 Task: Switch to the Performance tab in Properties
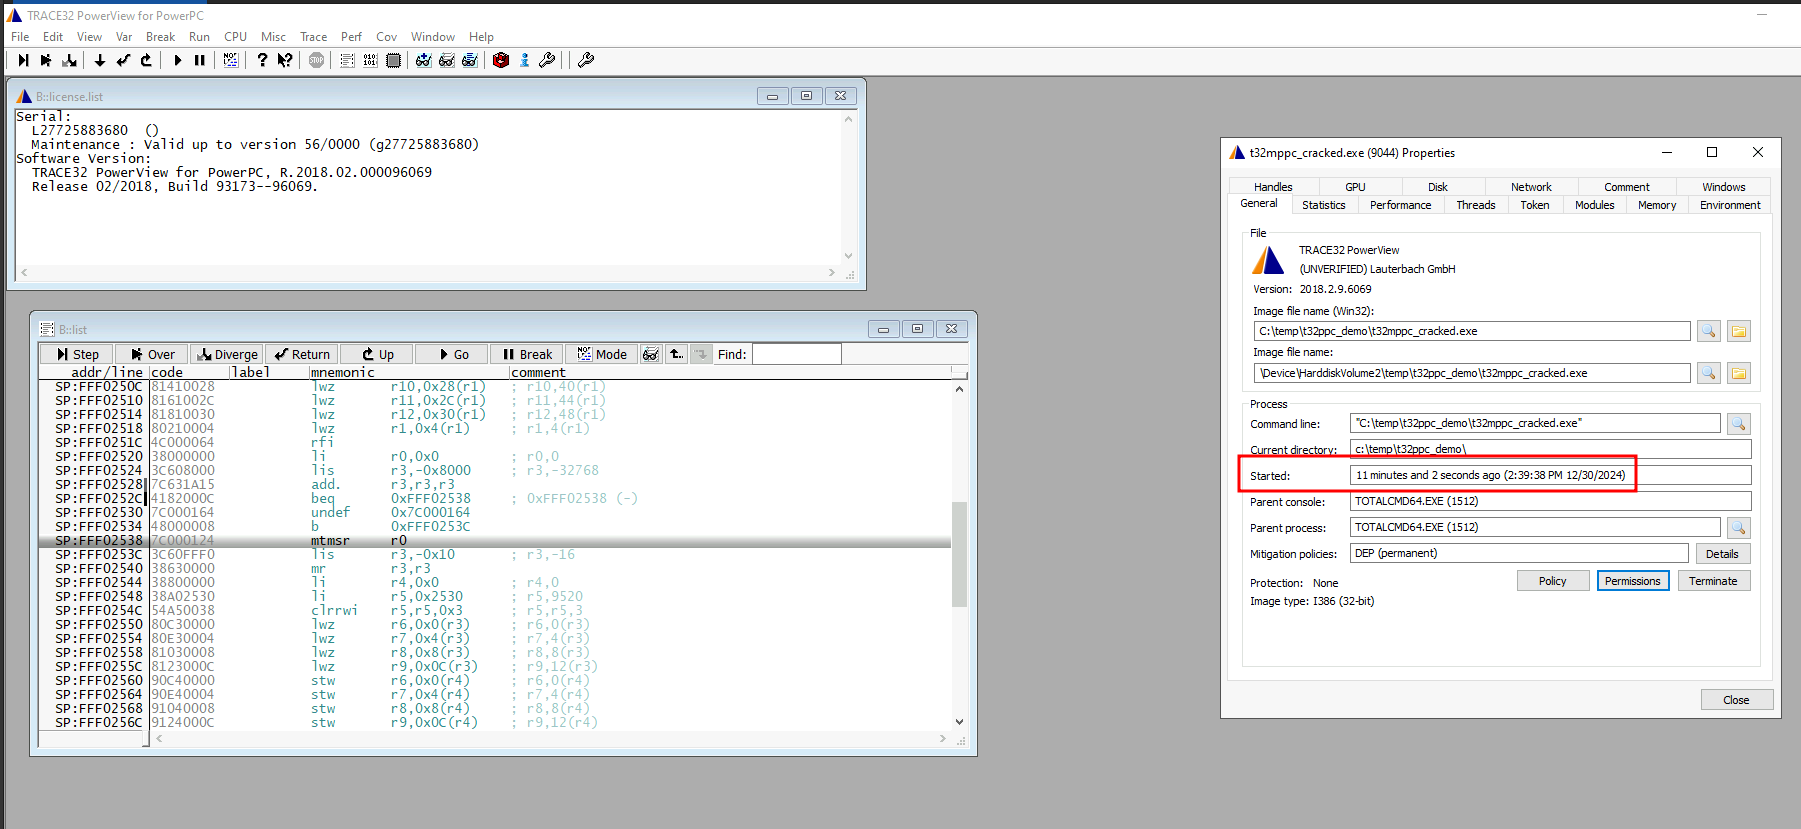click(1400, 205)
